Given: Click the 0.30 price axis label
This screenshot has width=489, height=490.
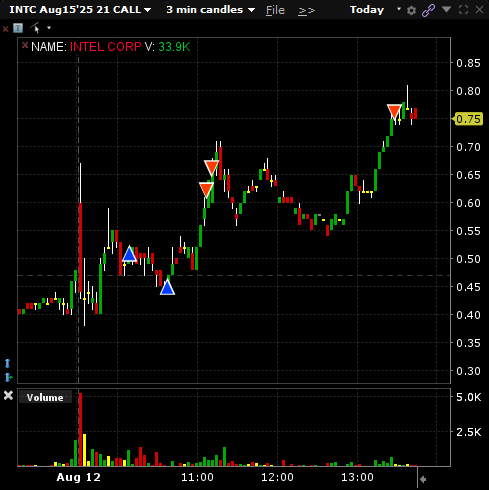Looking at the screenshot, I should tap(468, 371).
